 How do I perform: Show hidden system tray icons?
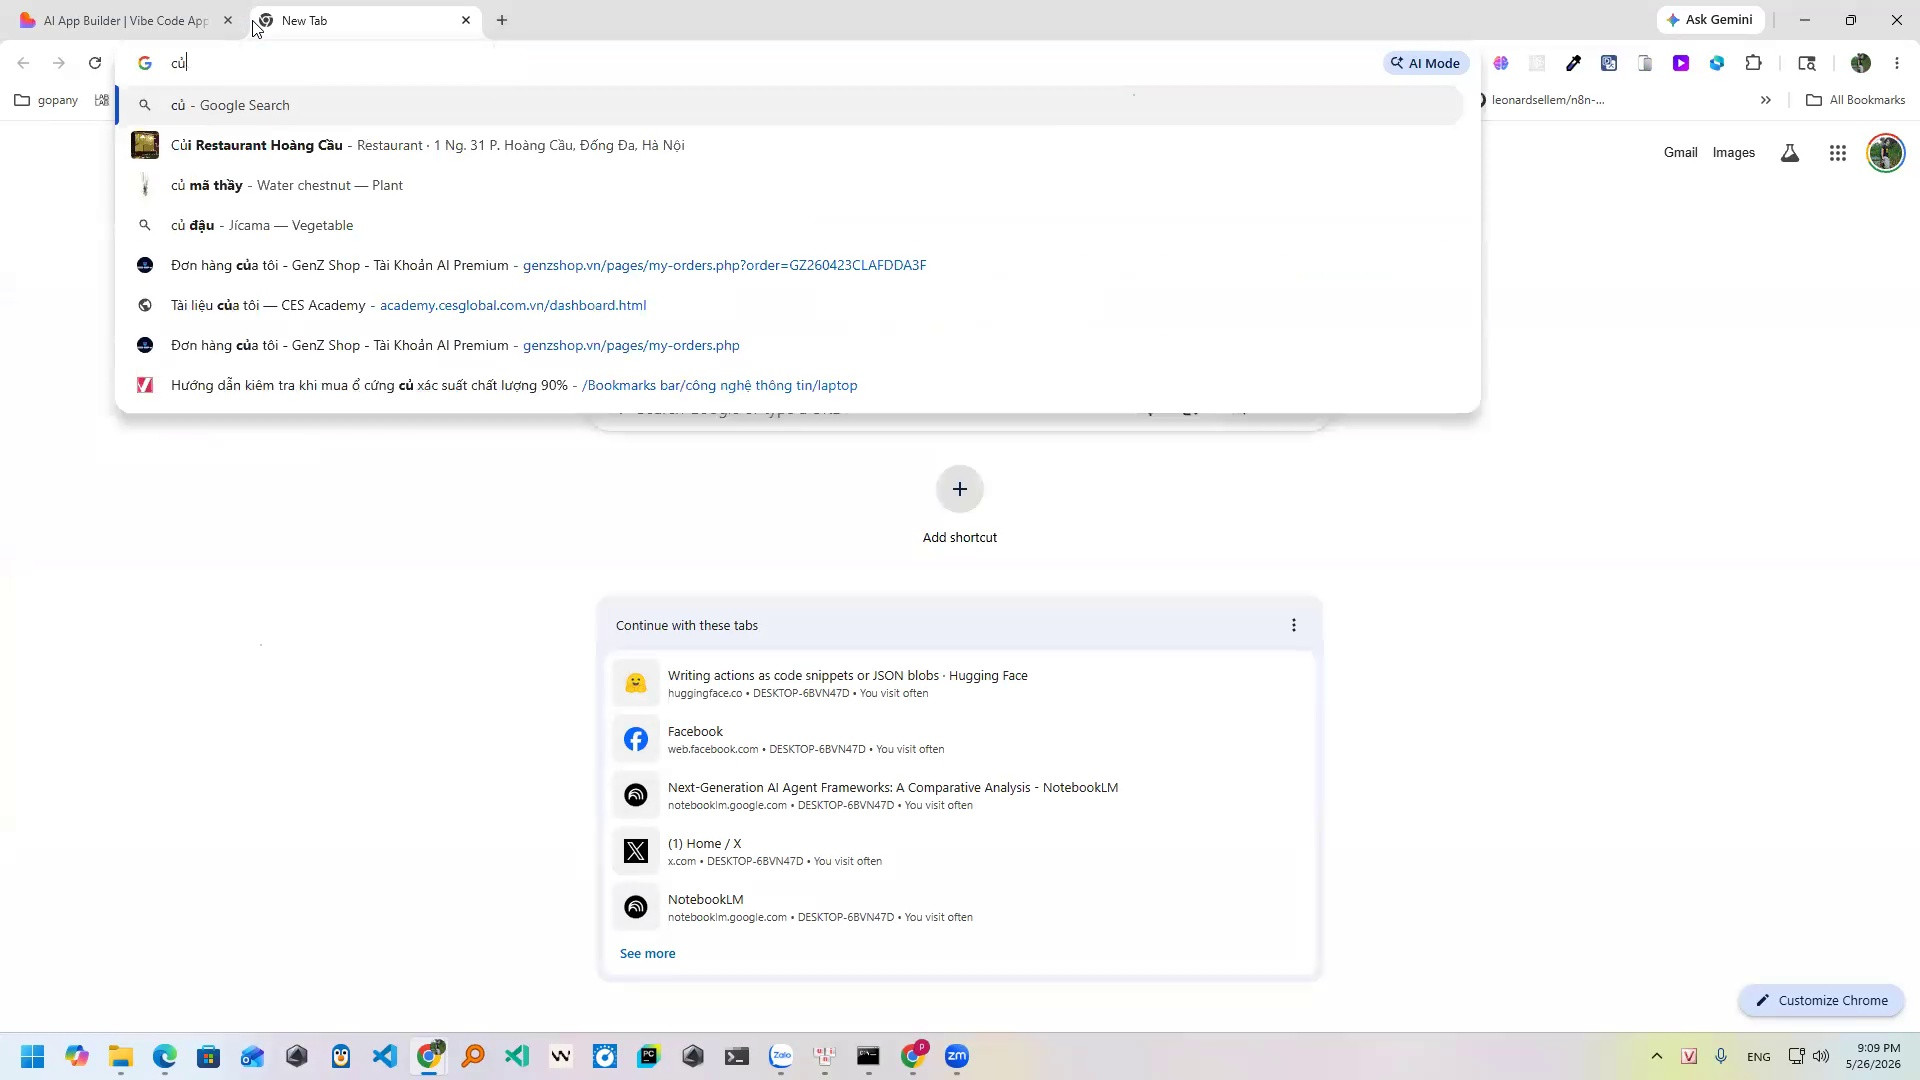click(x=1657, y=1056)
